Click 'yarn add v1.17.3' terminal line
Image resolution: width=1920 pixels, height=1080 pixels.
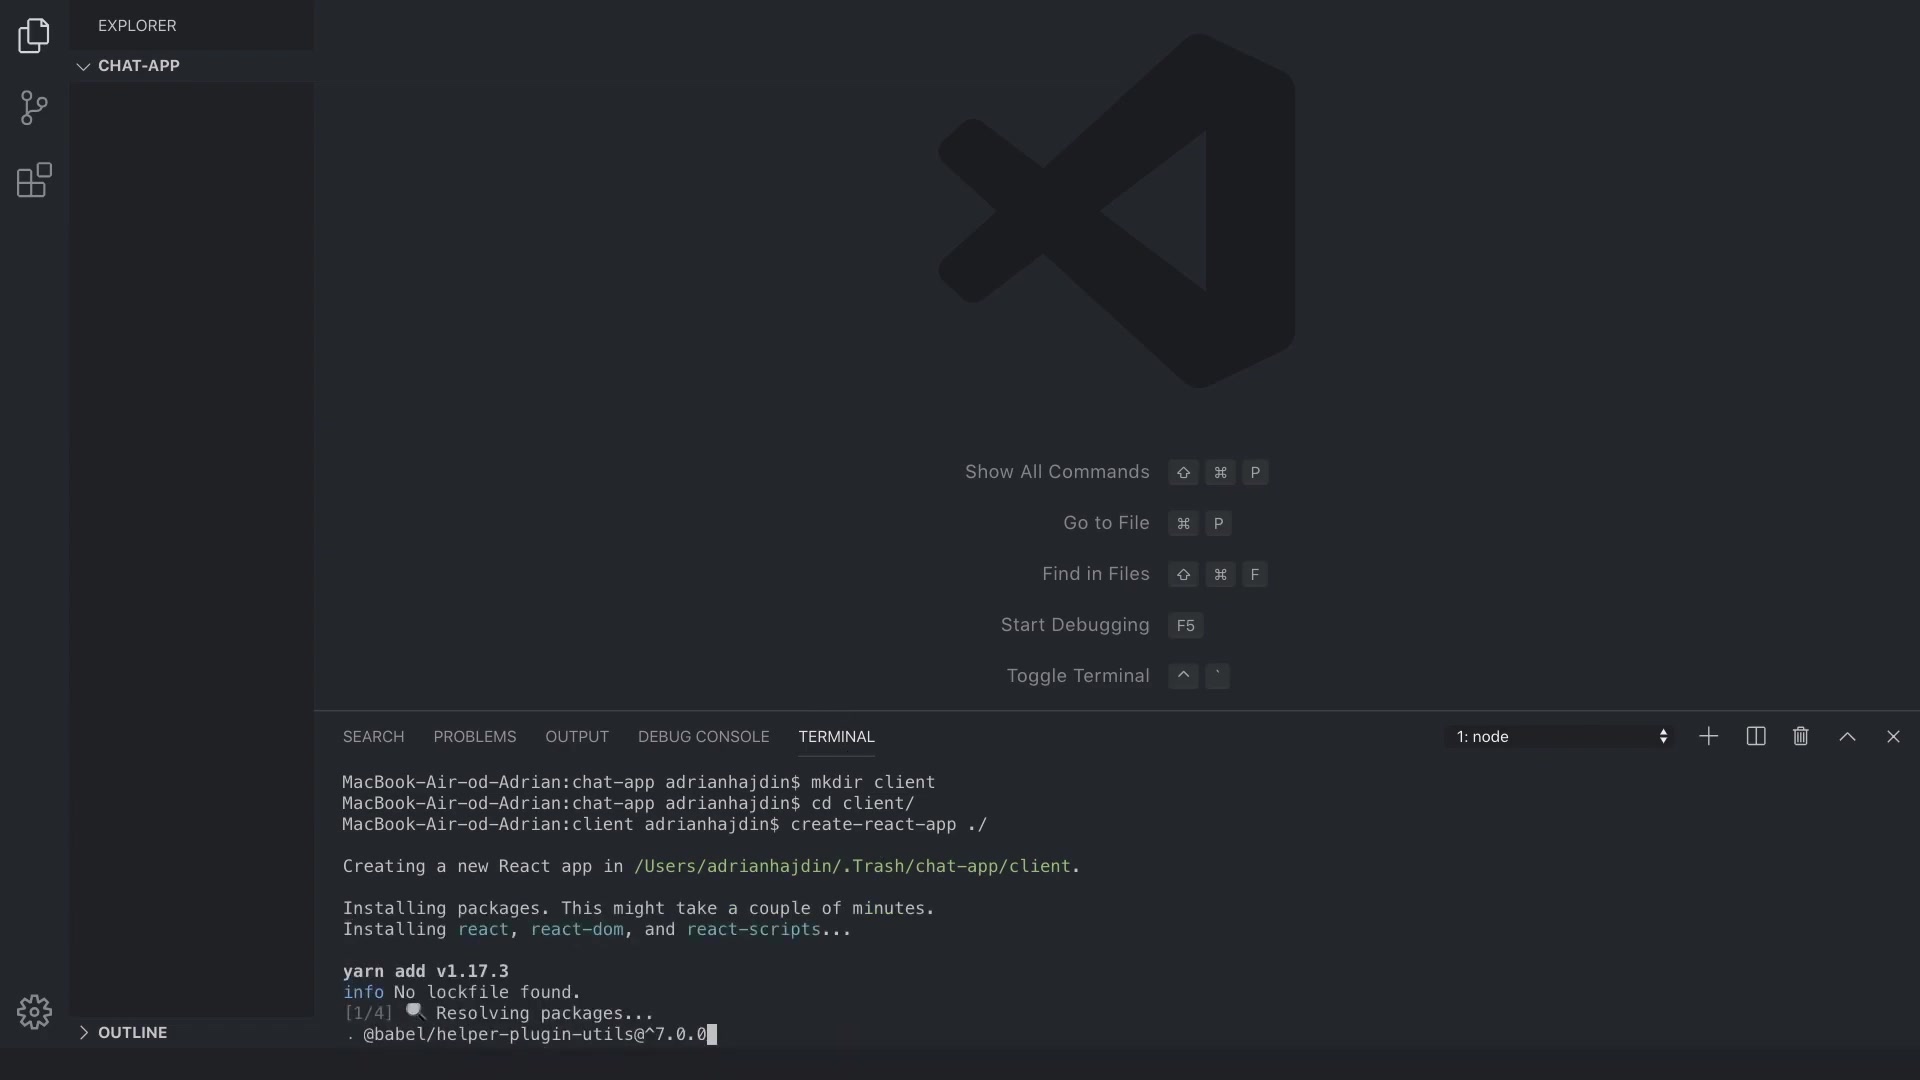(426, 972)
